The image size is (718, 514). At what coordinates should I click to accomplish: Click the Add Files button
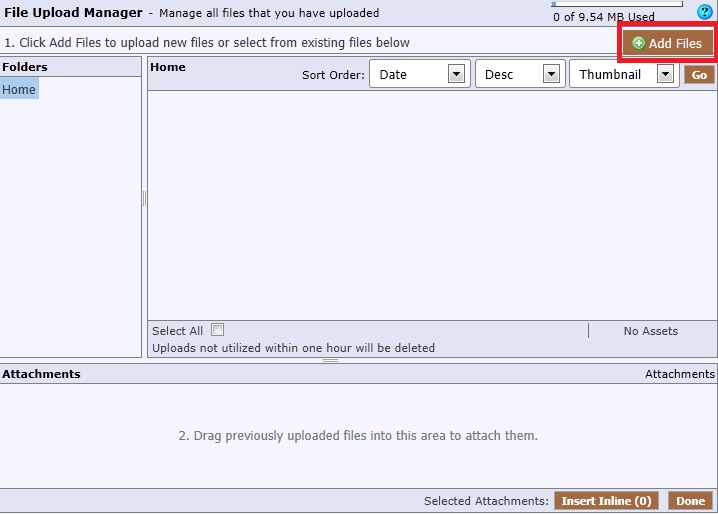click(667, 44)
